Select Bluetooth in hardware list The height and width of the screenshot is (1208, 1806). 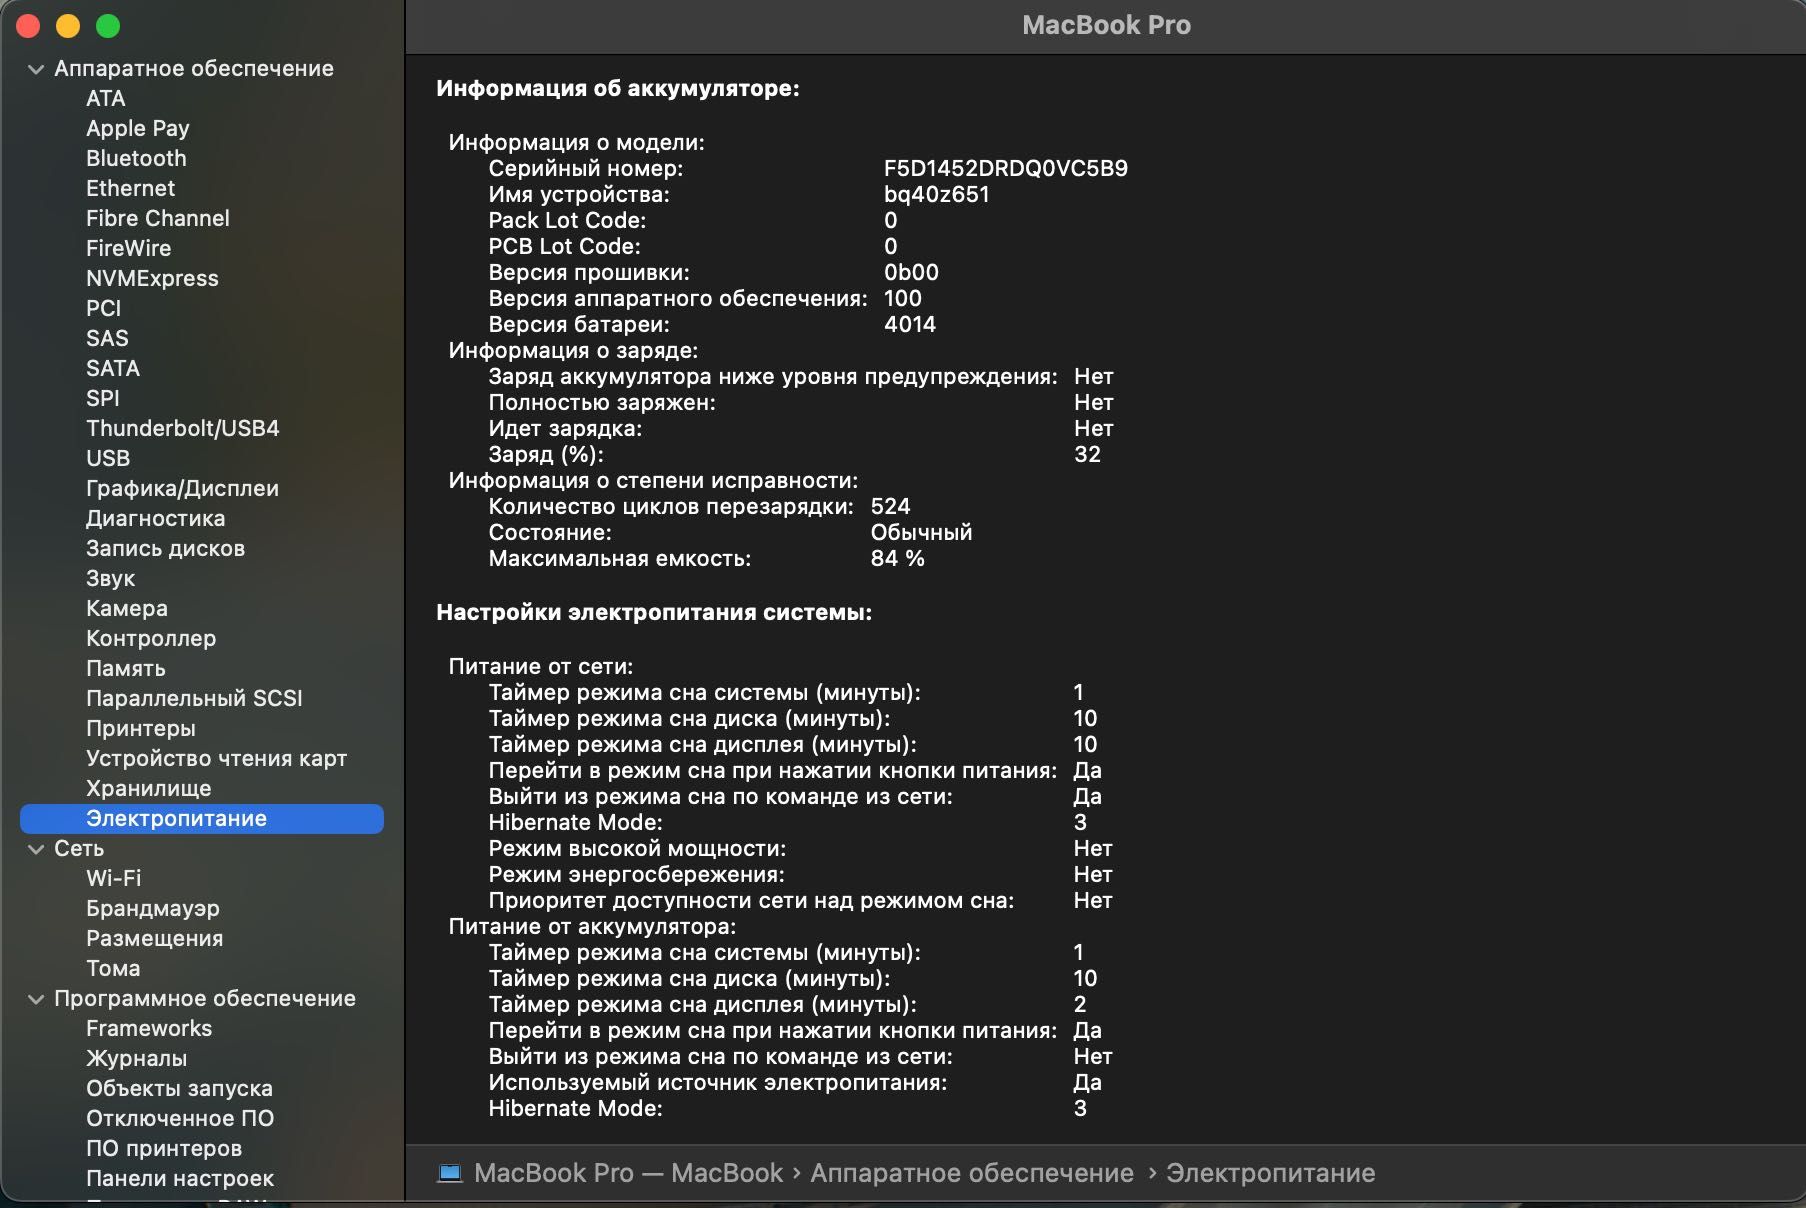tap(136, 158)
